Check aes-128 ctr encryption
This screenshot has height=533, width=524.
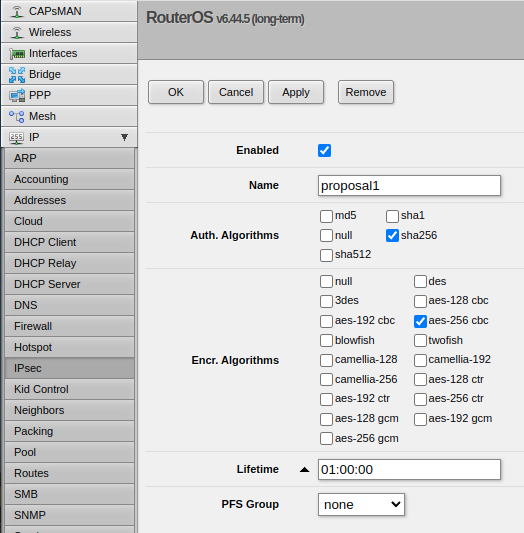pos(420,380)
